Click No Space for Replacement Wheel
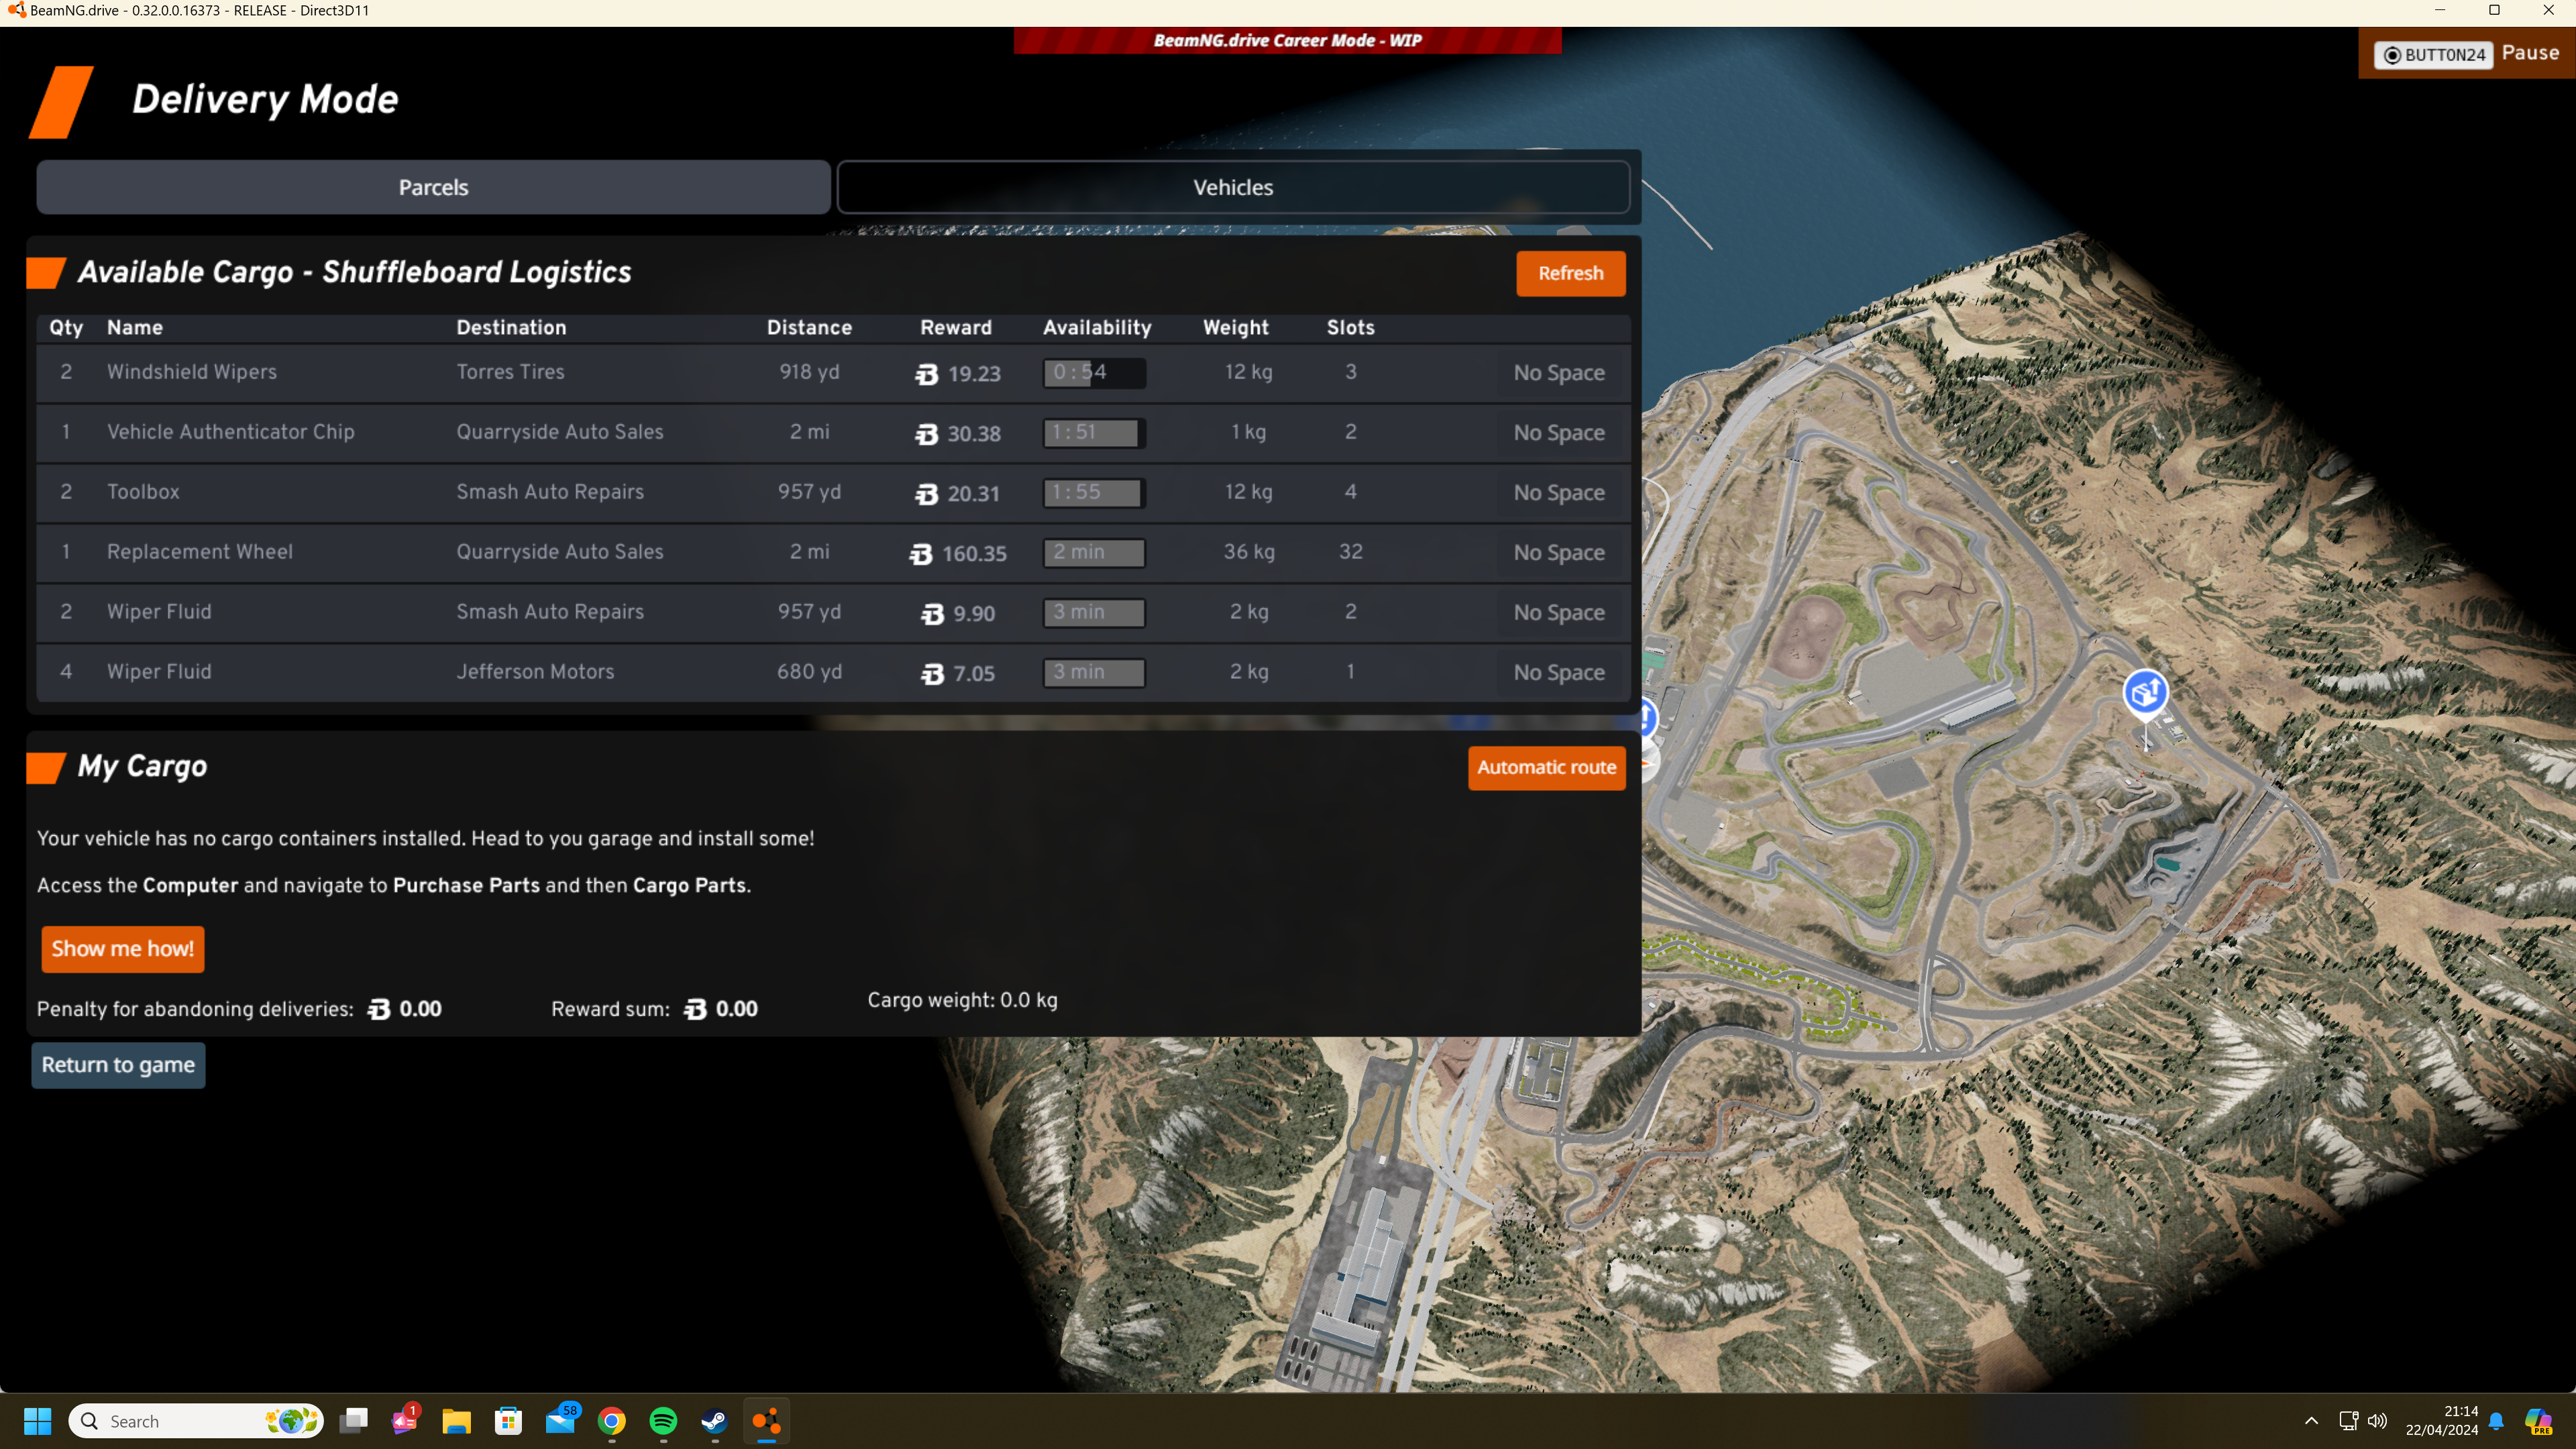This screenshot has height=1449, width=2576. (x=1558, y=553)
